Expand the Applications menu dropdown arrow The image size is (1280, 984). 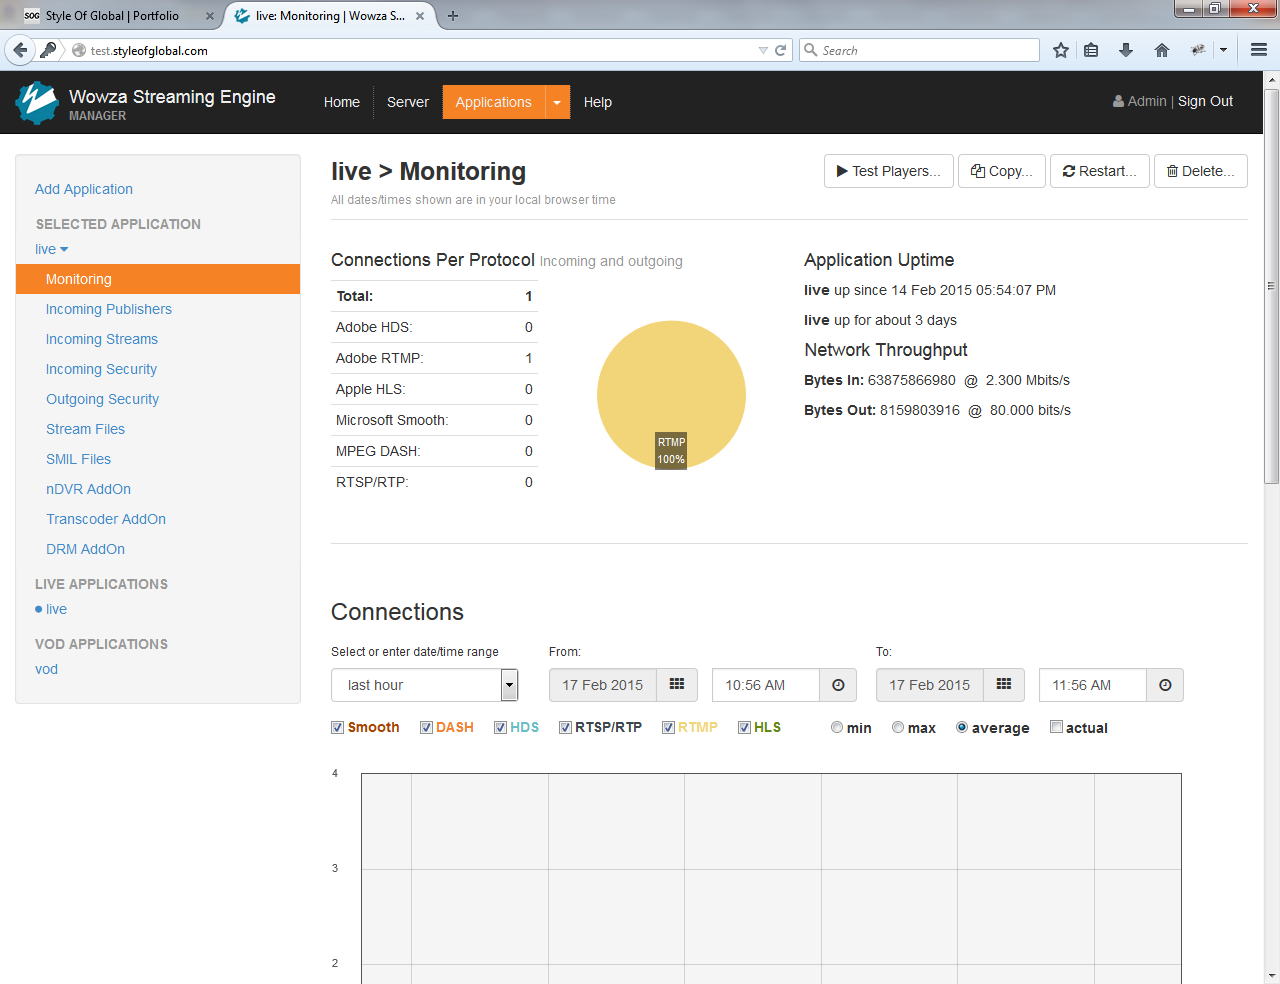(557, 102)
